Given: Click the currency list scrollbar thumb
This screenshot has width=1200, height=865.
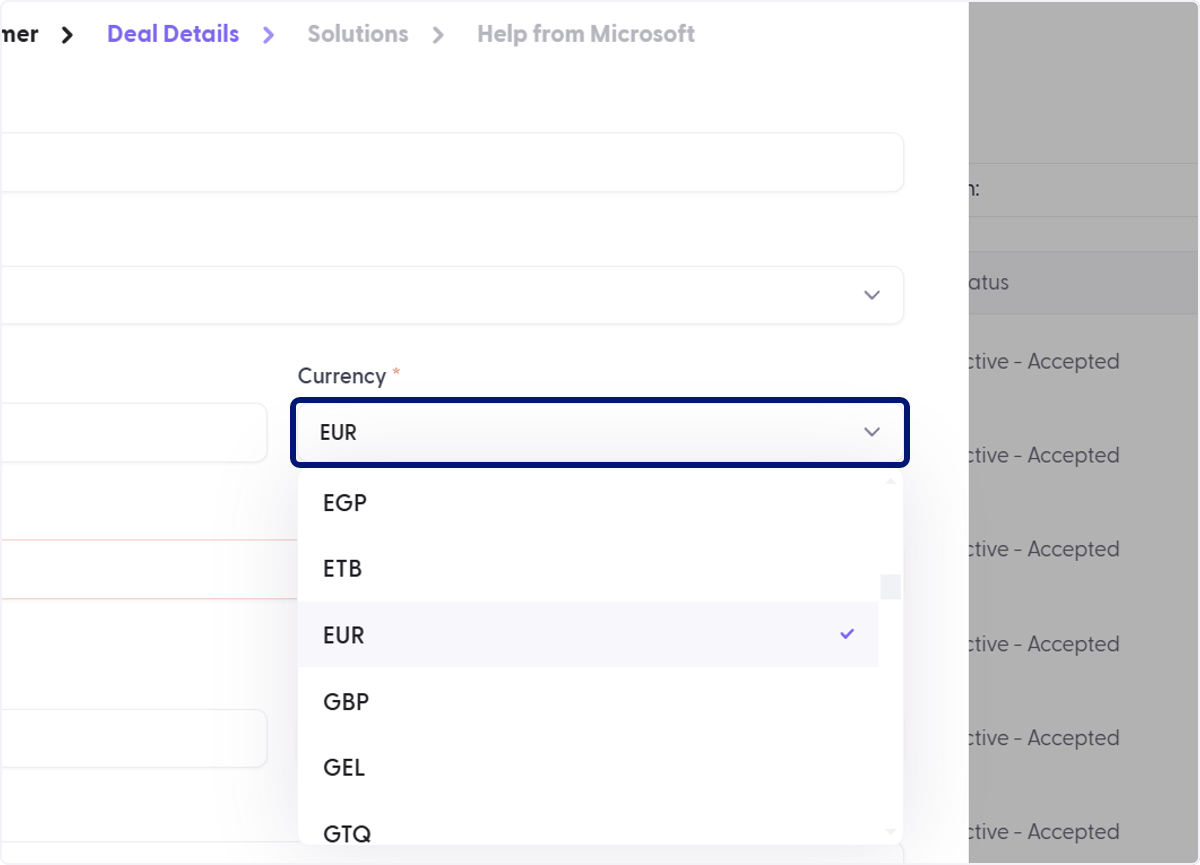Looking at the screenshot, I should point(890,587).
